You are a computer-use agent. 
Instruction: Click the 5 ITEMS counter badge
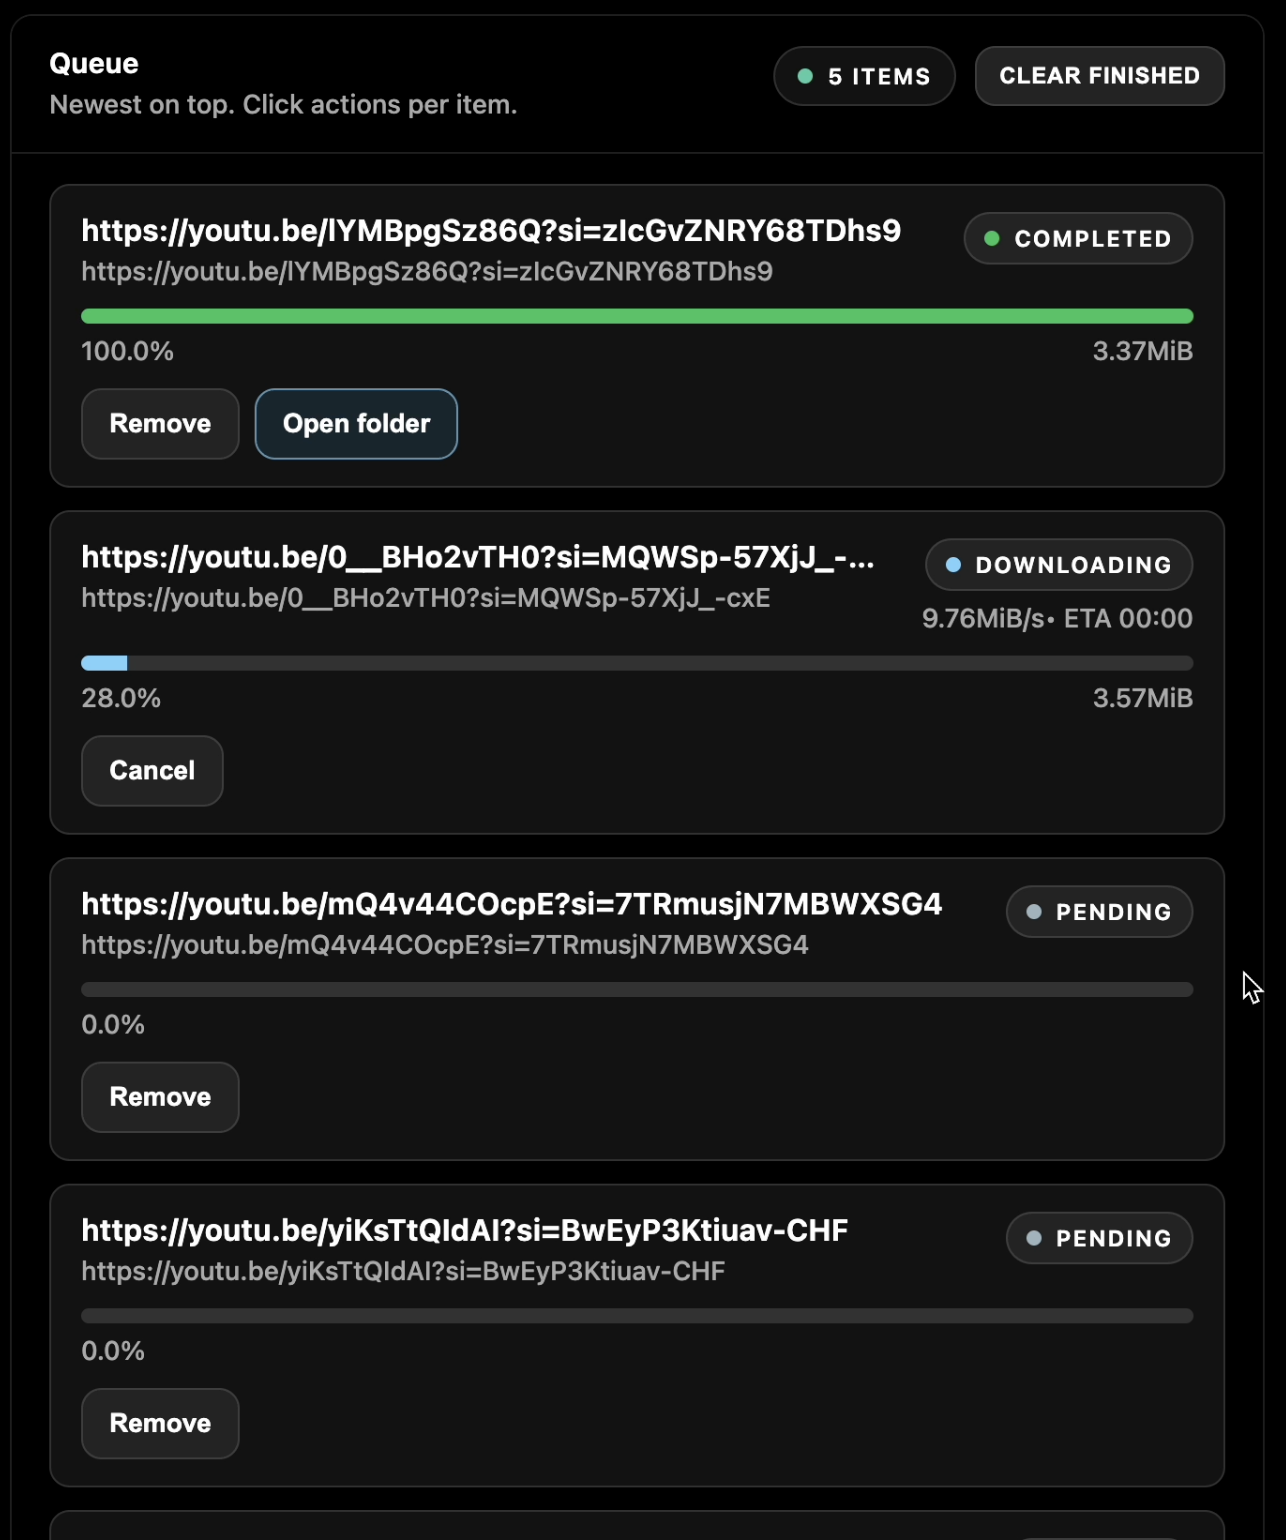pos(864,75)
